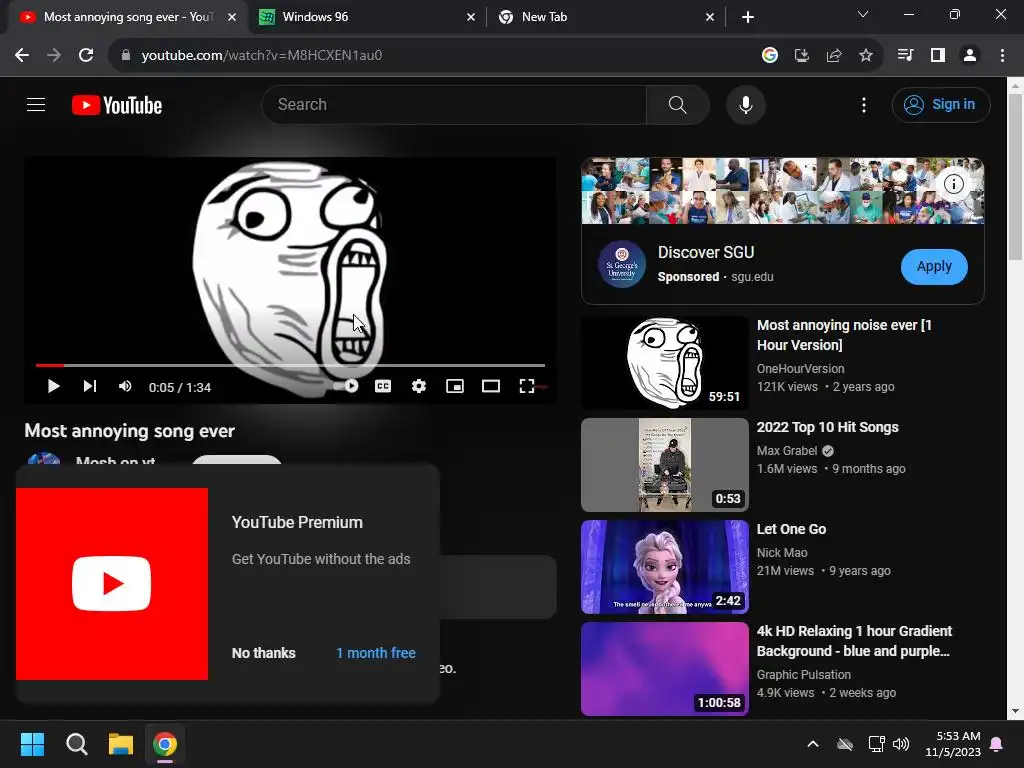Screen dimensions: 1024x768
Task: Open the Windows Start menu
Action: point(32,744)
